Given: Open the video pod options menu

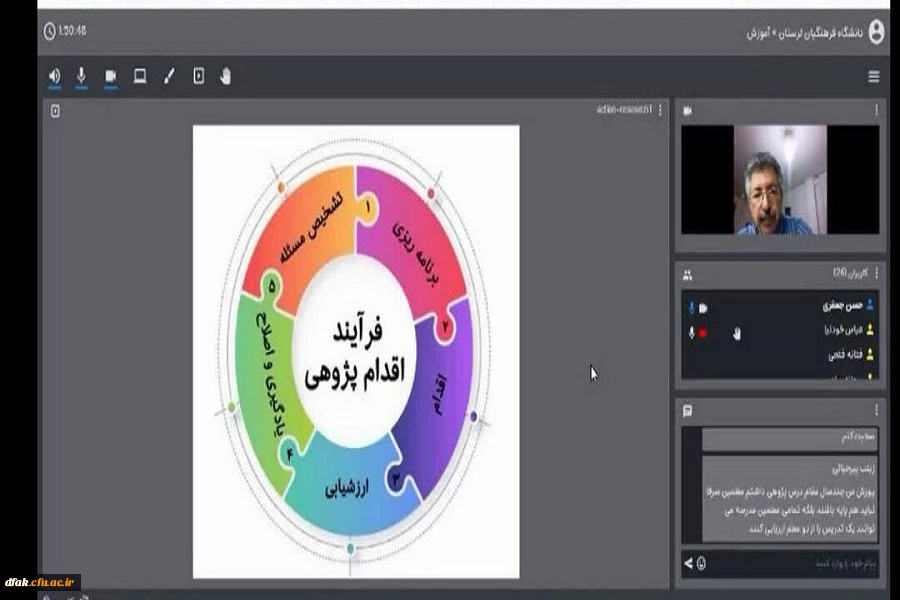Looking at the screenshot, I should (x=877, y=110).
